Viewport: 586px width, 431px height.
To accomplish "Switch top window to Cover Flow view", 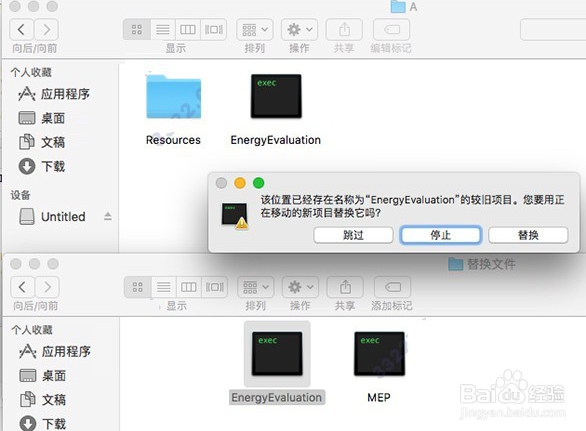I will click(x=214, y=30).
